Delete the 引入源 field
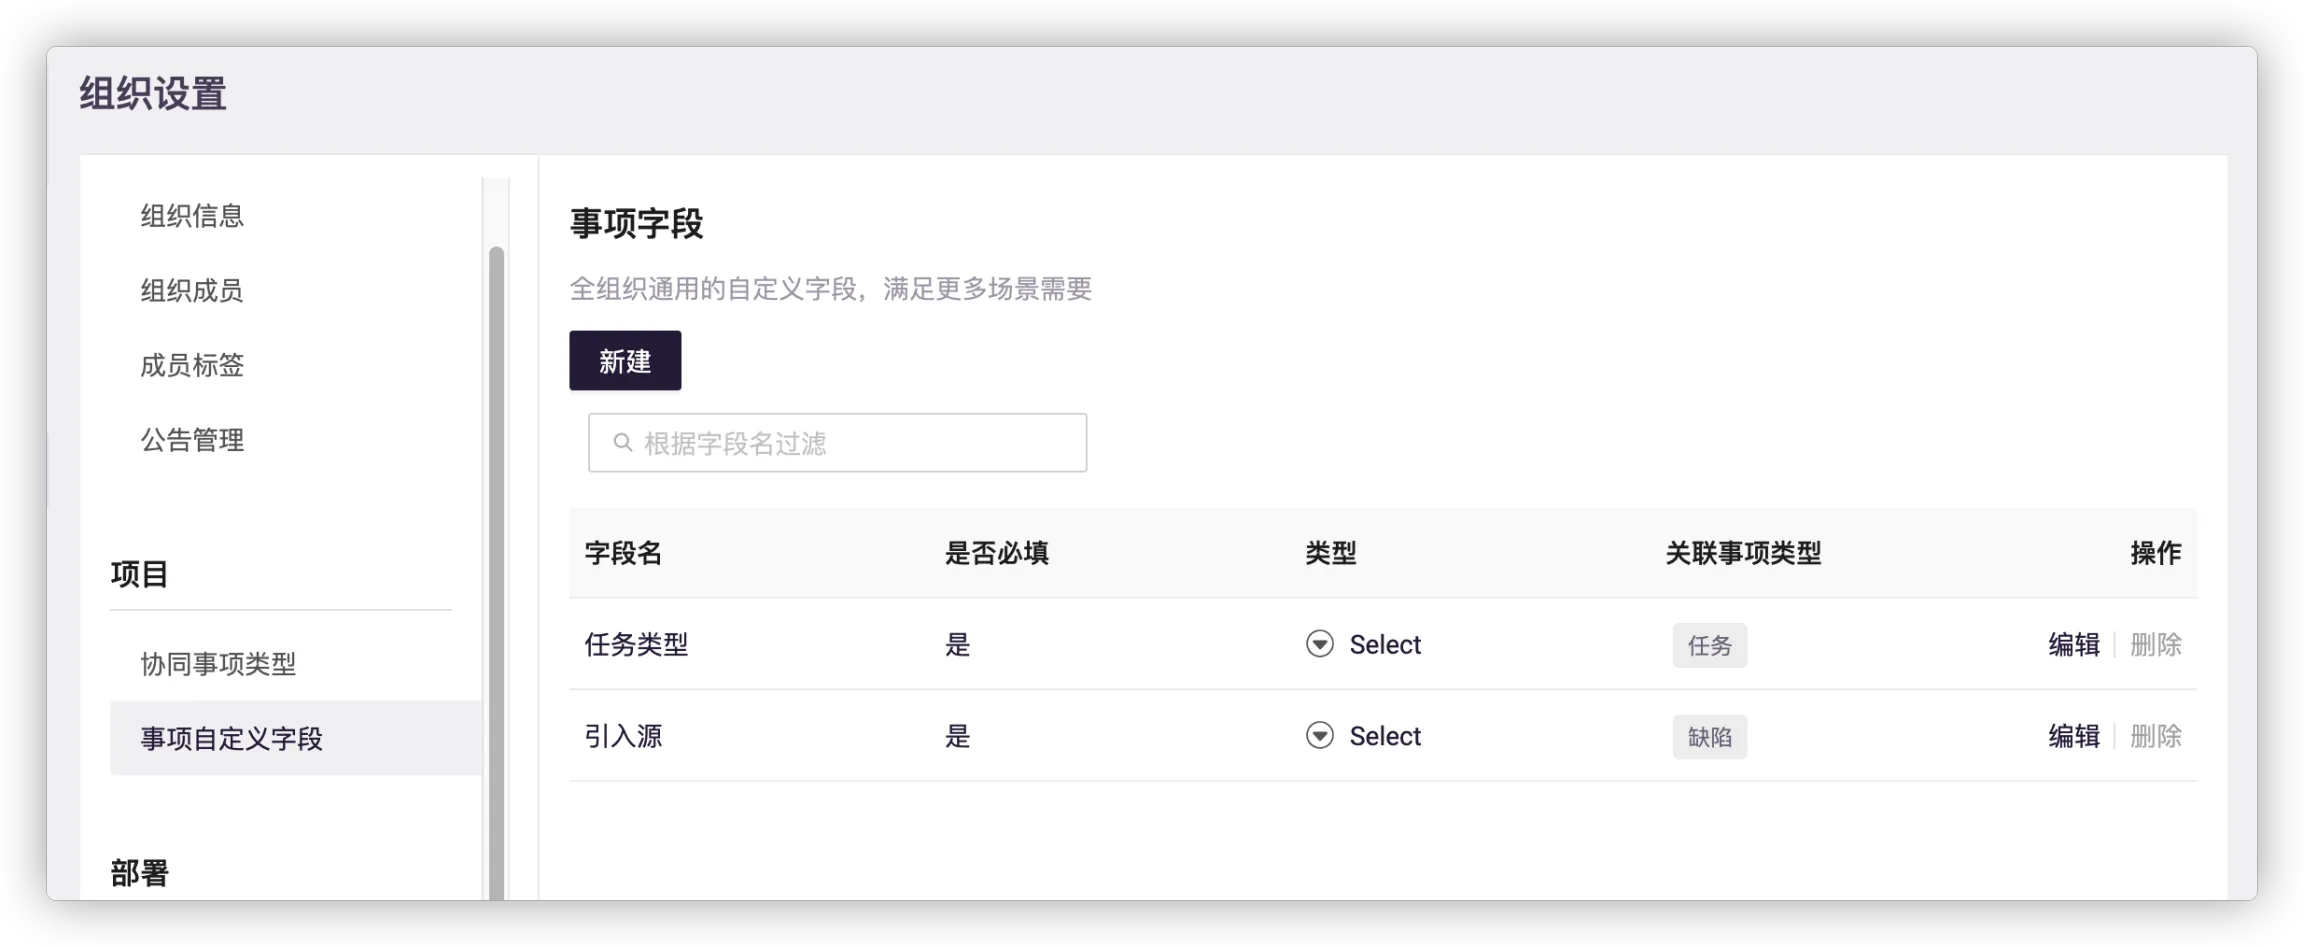Viewport: 2304px width, 947px height. [2155, 737]
